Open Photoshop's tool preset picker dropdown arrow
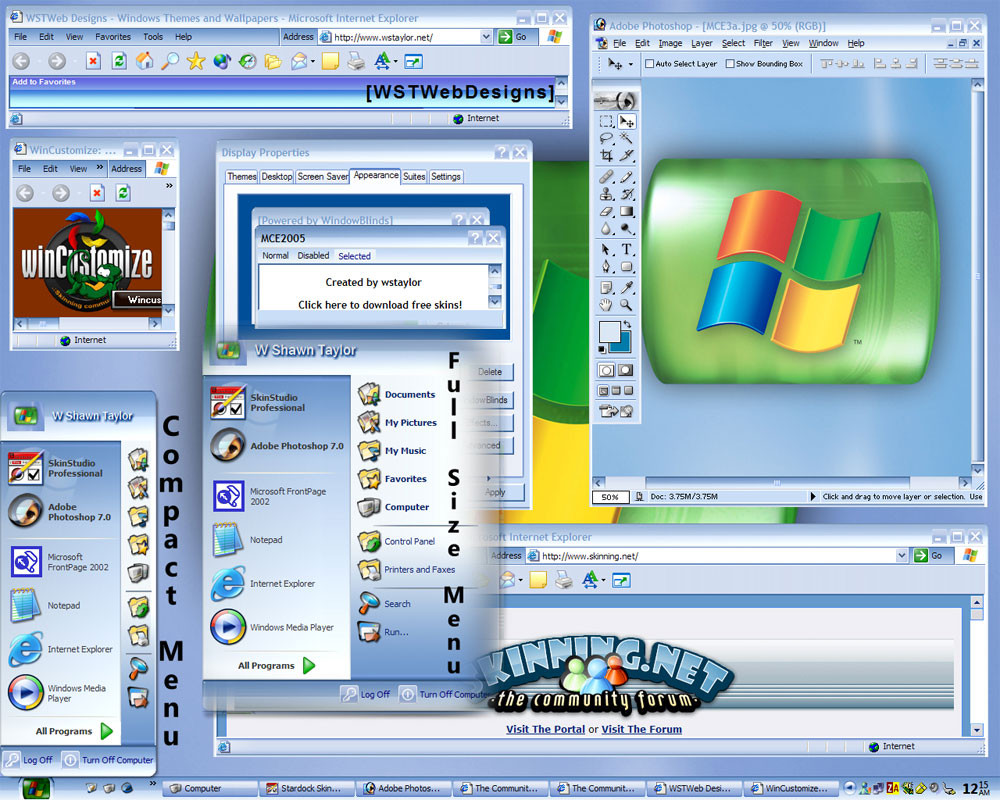Viewport: 1000px width, 800px height. pos(631,64)
